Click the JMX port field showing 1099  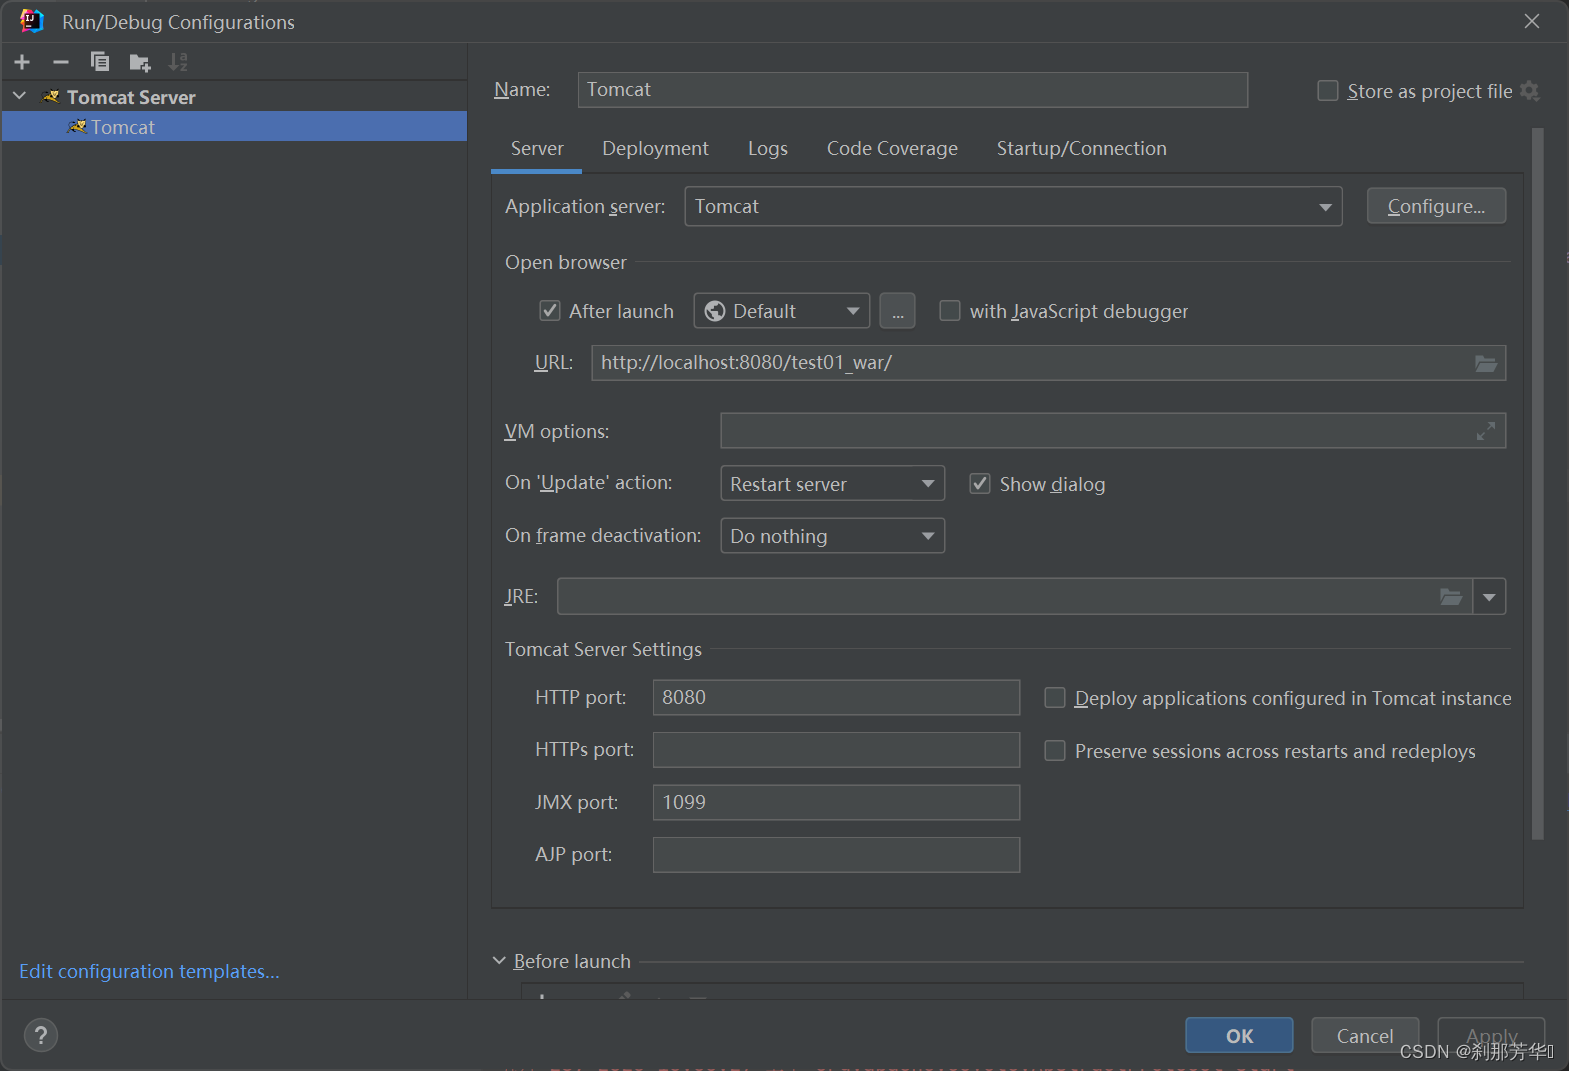[836, 802]
